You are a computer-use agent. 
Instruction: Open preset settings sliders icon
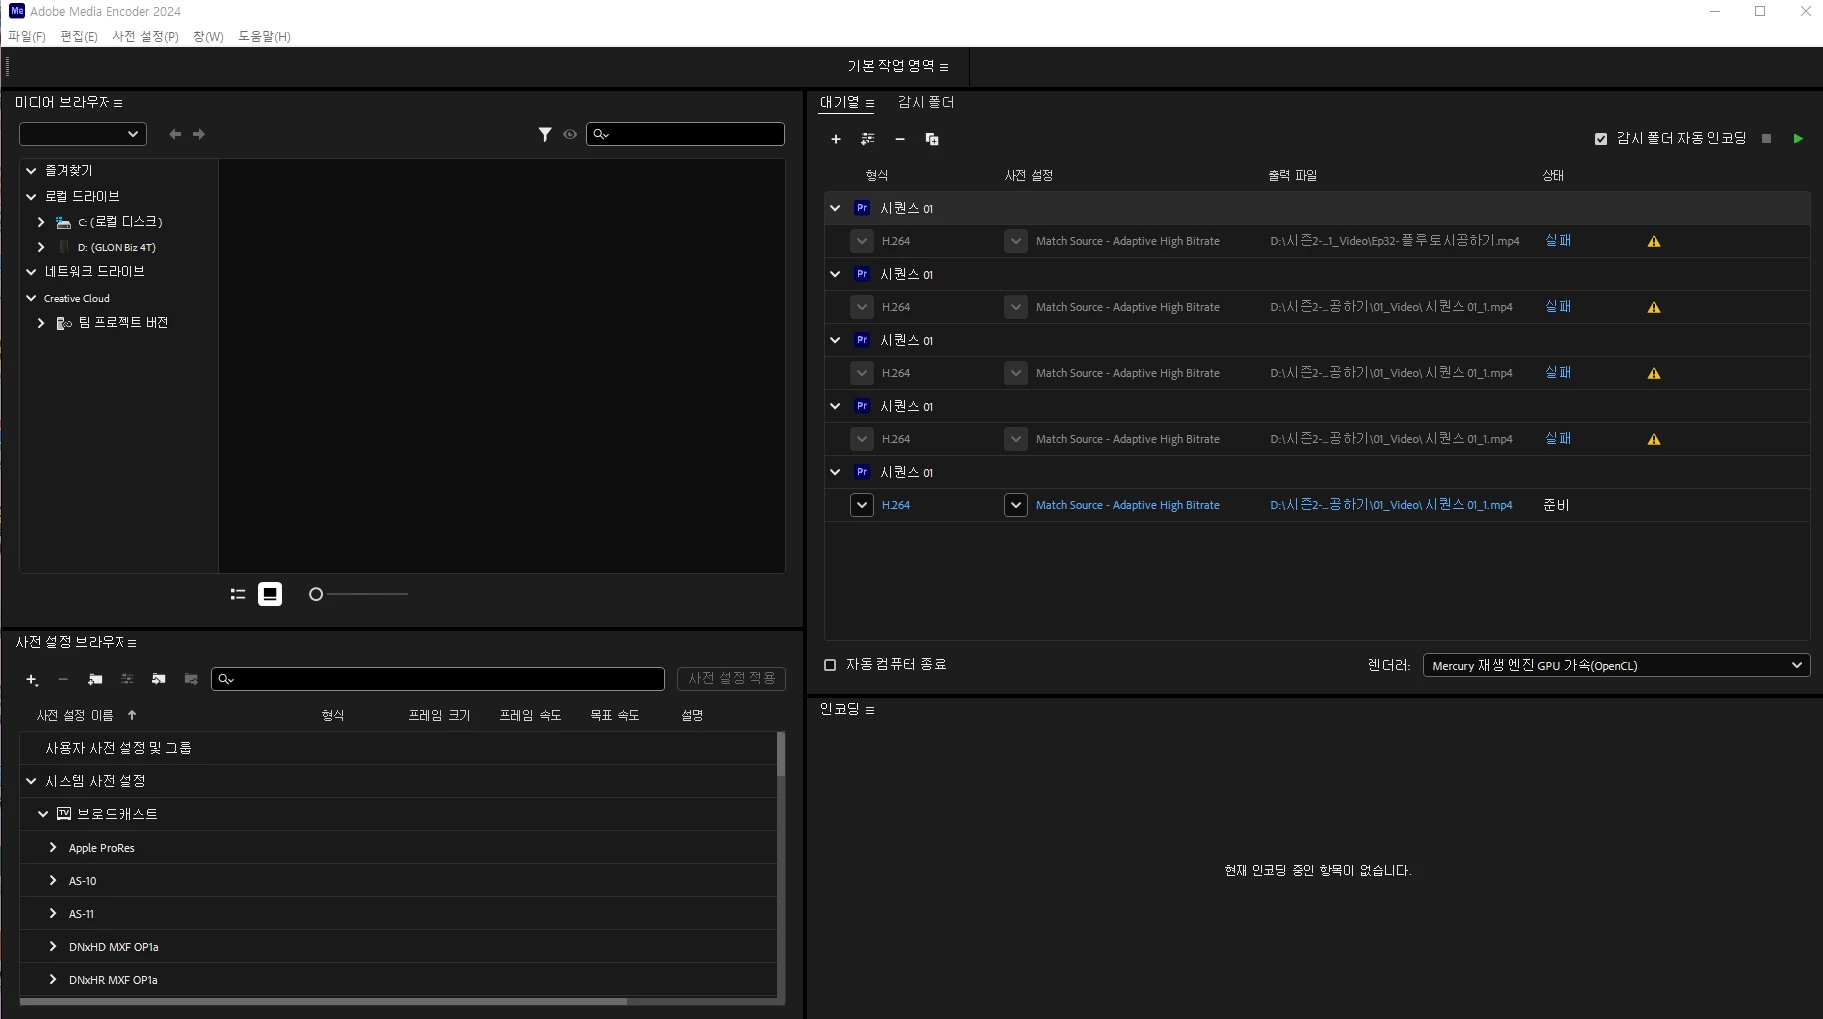[127, 680]
